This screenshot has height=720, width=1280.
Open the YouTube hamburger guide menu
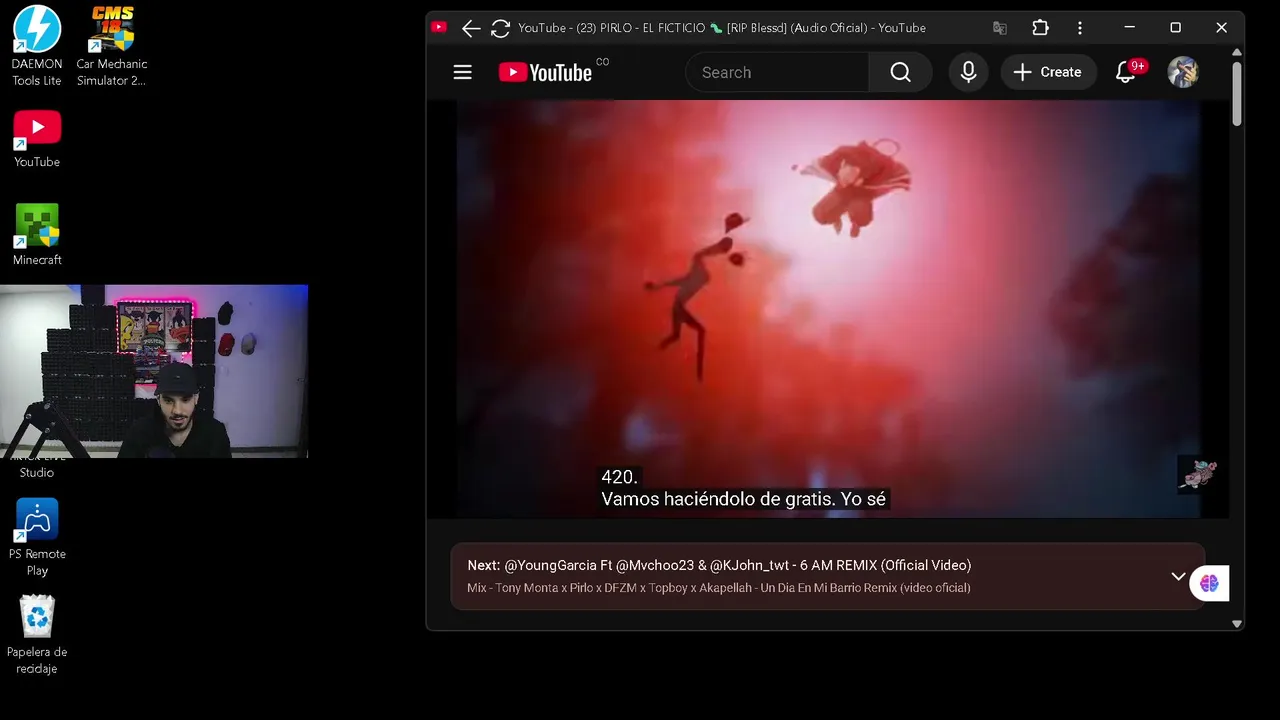coord(462,72)
